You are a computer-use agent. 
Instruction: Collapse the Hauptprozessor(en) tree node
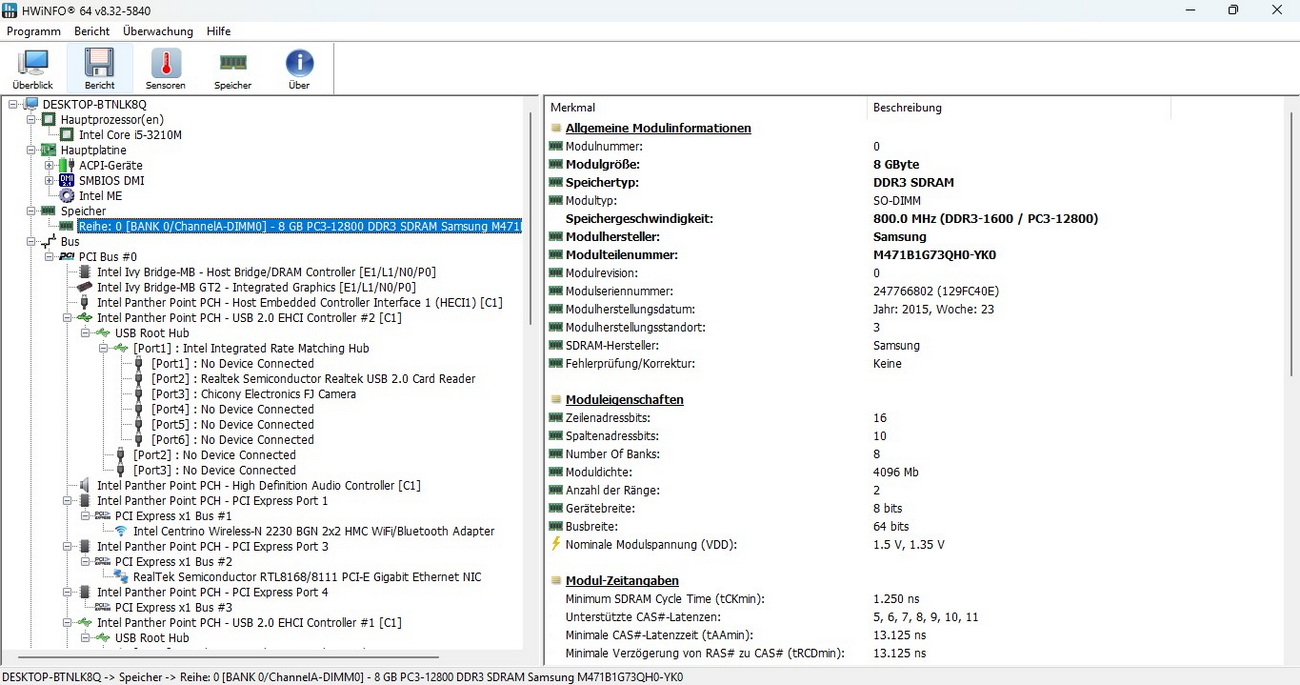pyautogui.click(x=32, y=119)
